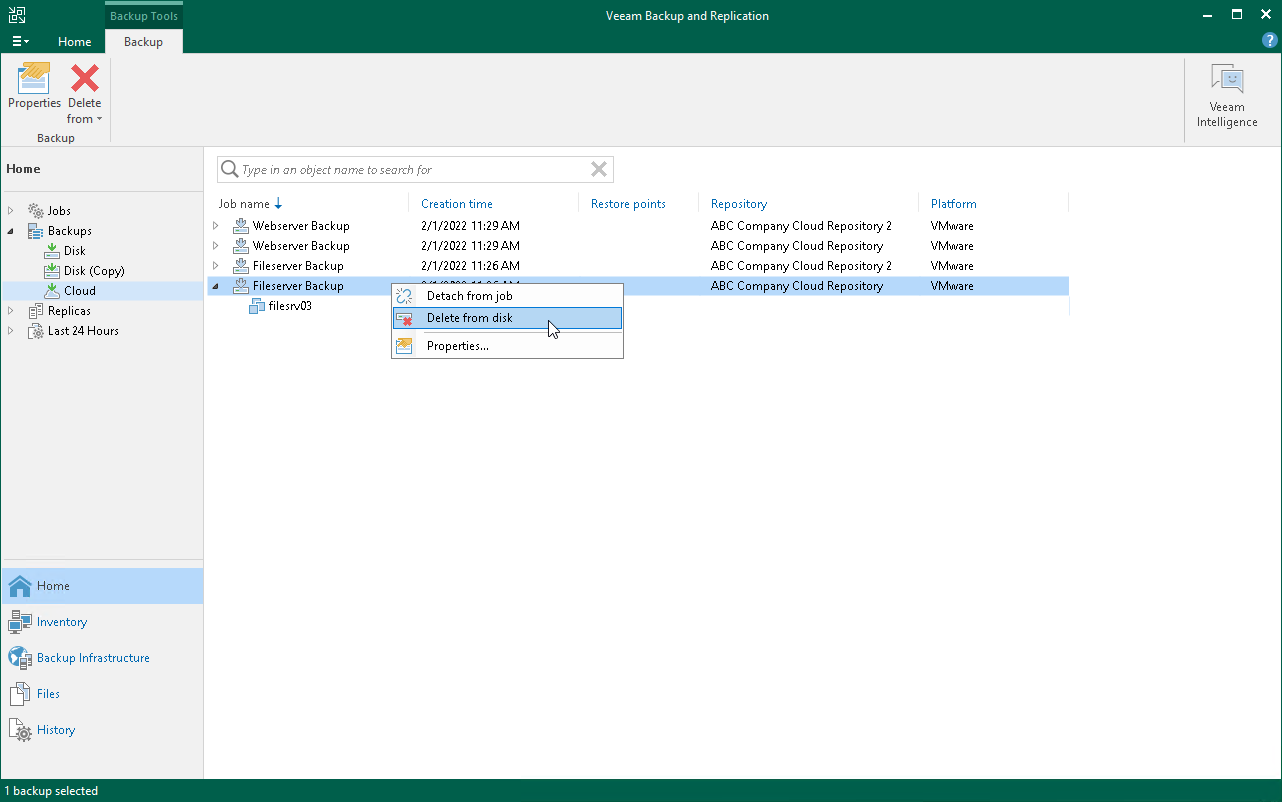Select Delete from disk in context menu
Image resolution: width=1282 pixels, height=802 pixels.
(470, 318)
